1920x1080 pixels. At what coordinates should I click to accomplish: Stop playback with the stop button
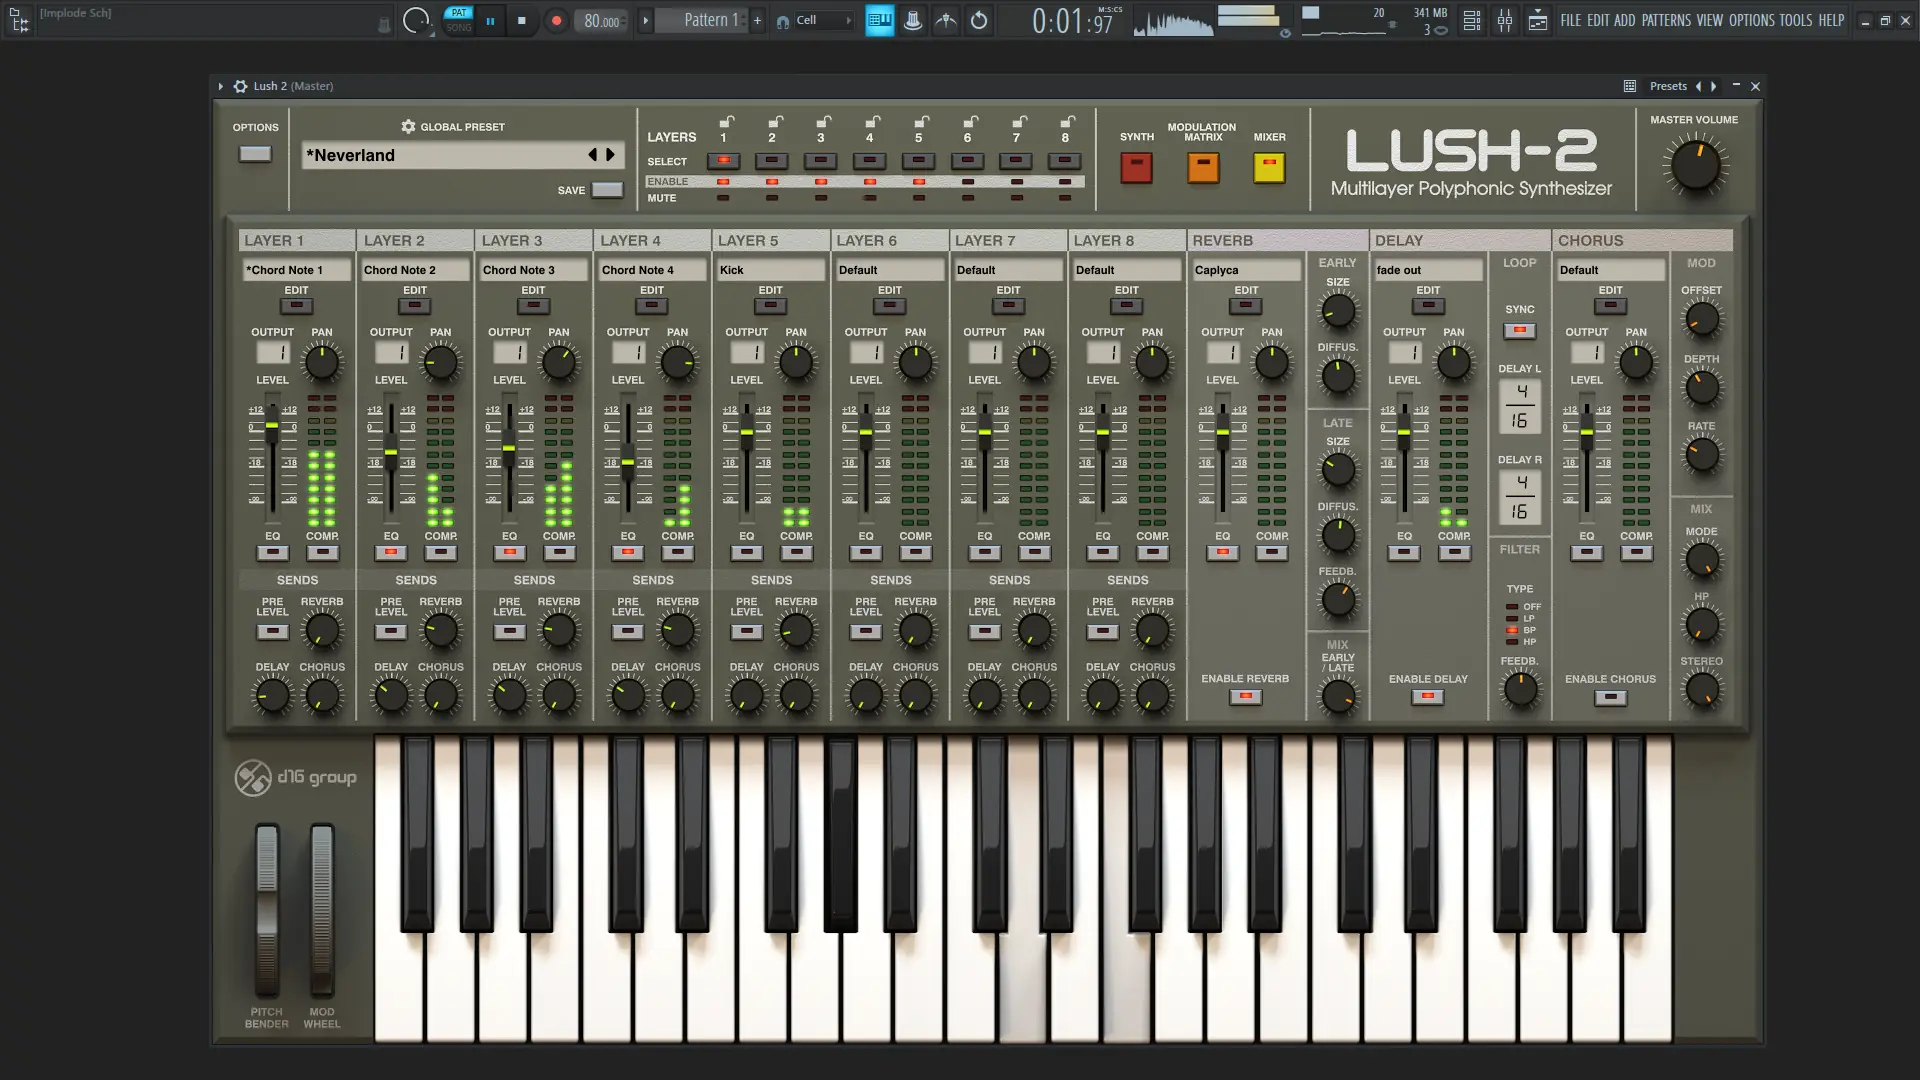(x=521, y=21)
